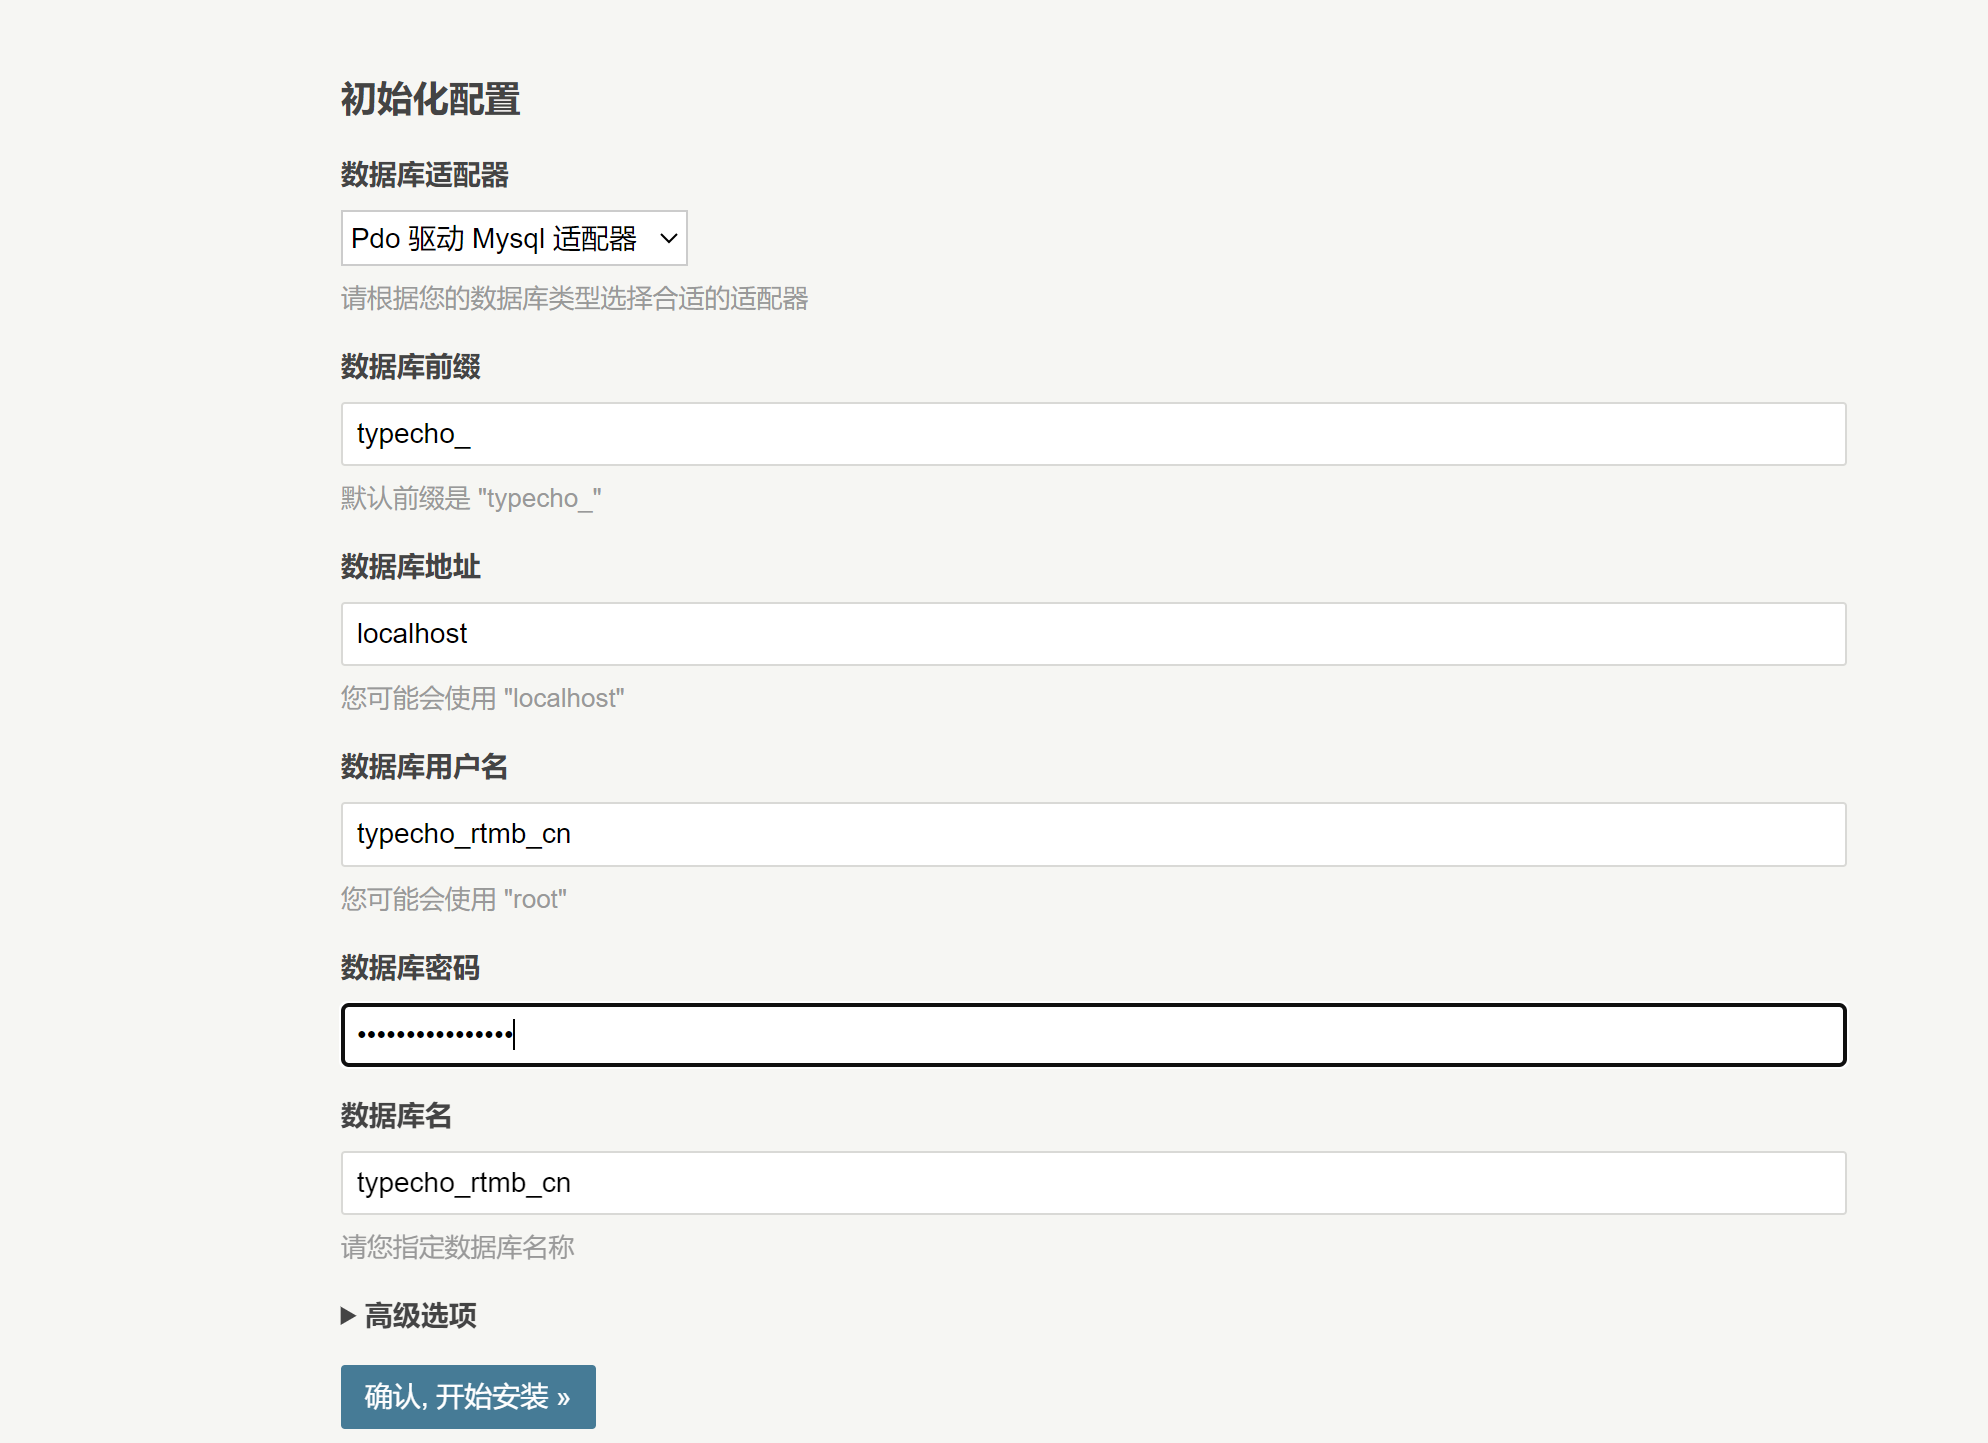Expand the 高级选项 disclosure triangle
Image resolution: width=1988 pixels, height=1443 pixels.
[349, 1315]
